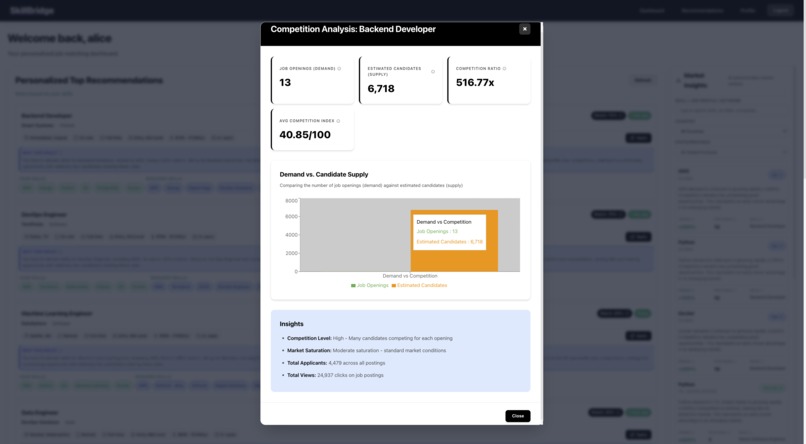The height and width of the screenshot is (444, 806).
Task: Click the orange Estimated Candidates chart bar
Action: pos(454,240)
